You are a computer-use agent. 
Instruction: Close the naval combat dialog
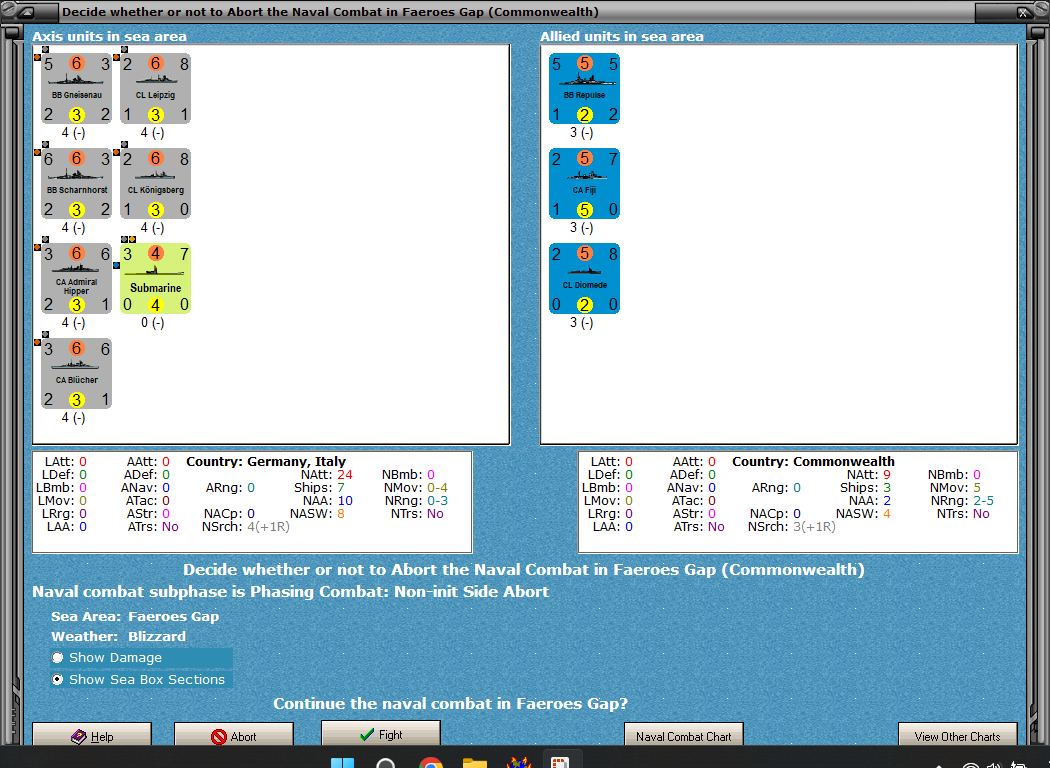click(1024, 11)
